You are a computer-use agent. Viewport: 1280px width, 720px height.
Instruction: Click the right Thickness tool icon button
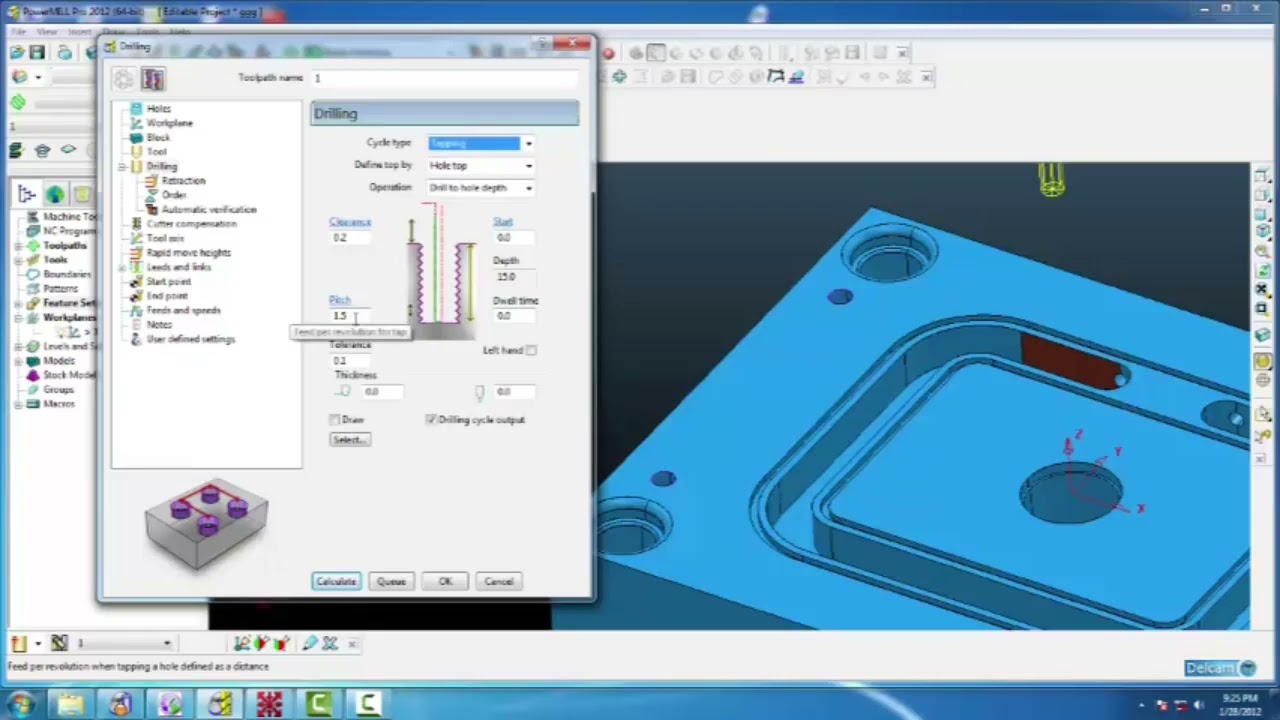coord(479,392)
